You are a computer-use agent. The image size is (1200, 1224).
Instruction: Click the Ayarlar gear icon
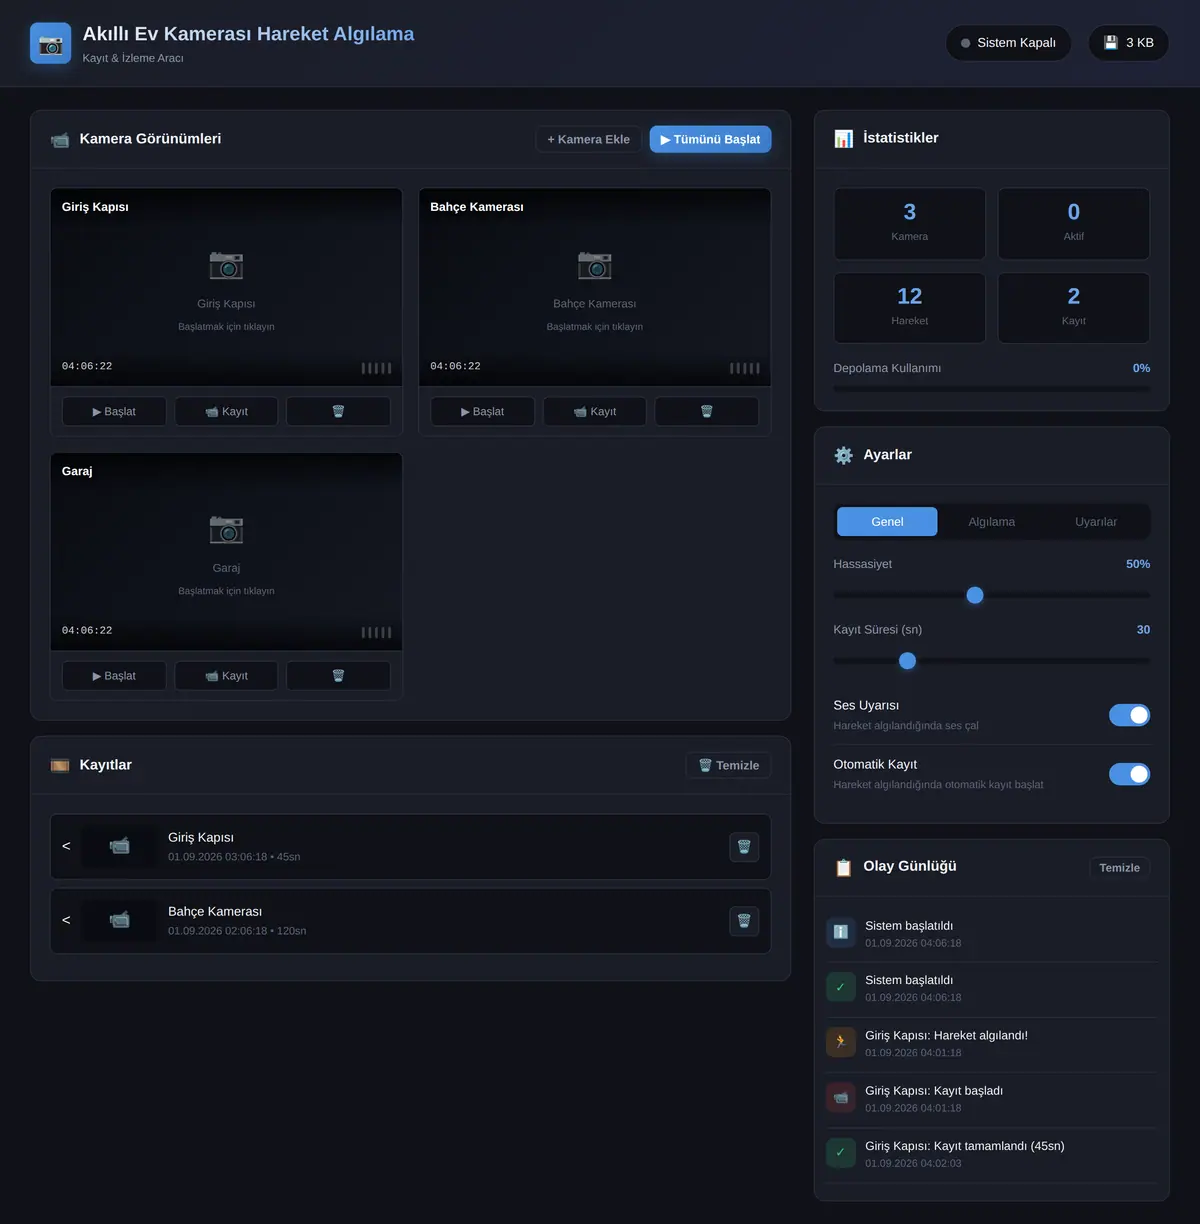[x=844, y=455]
